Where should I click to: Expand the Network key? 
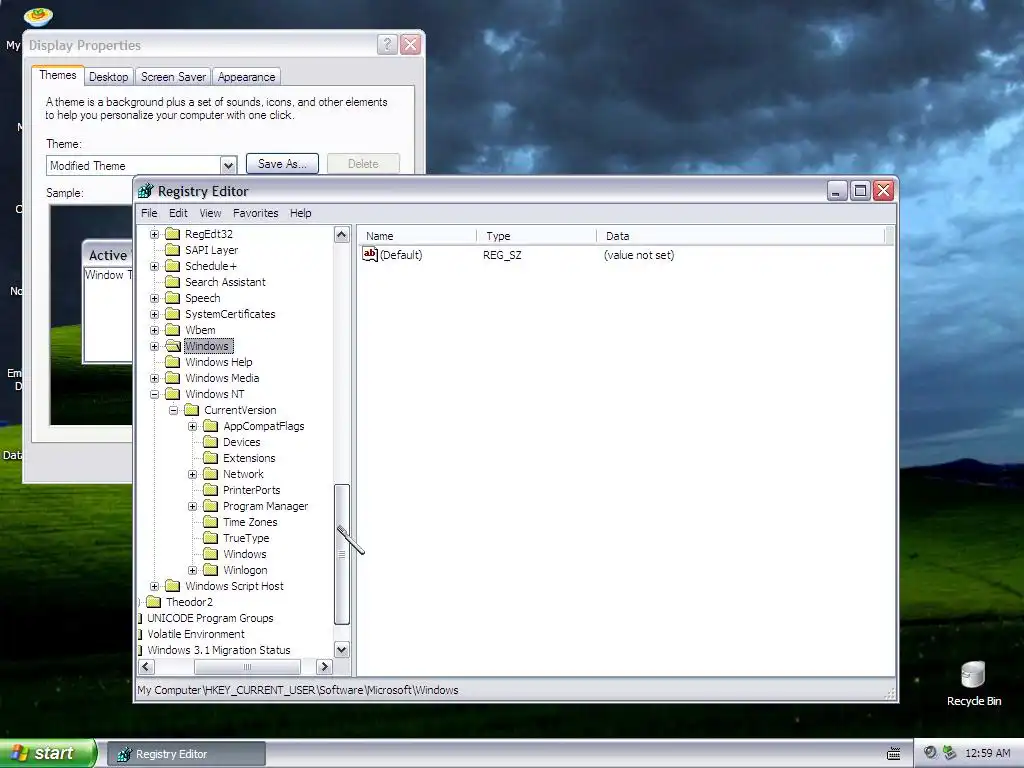[193, 474]
